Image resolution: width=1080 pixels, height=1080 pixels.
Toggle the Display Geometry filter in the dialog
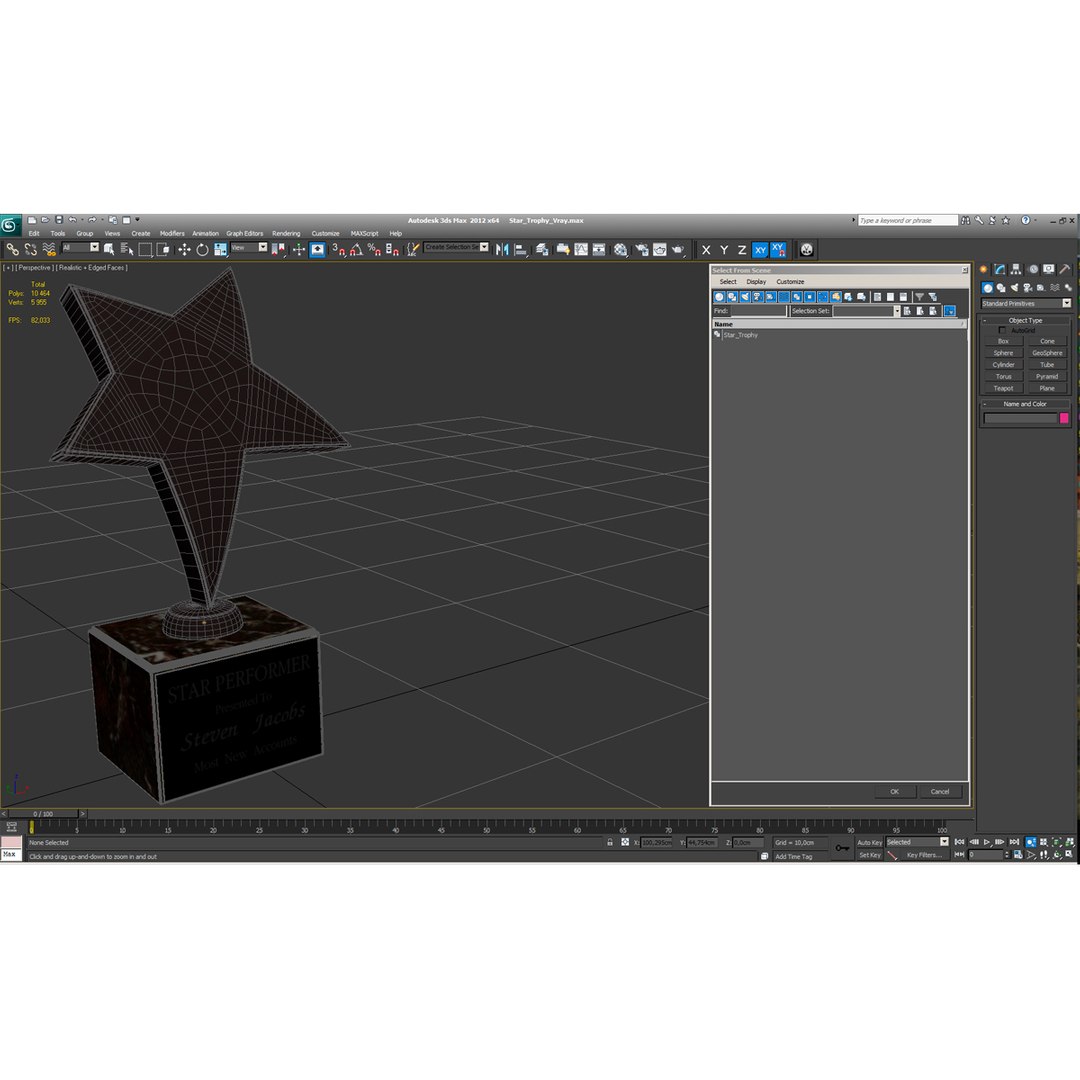click(719, 297)
